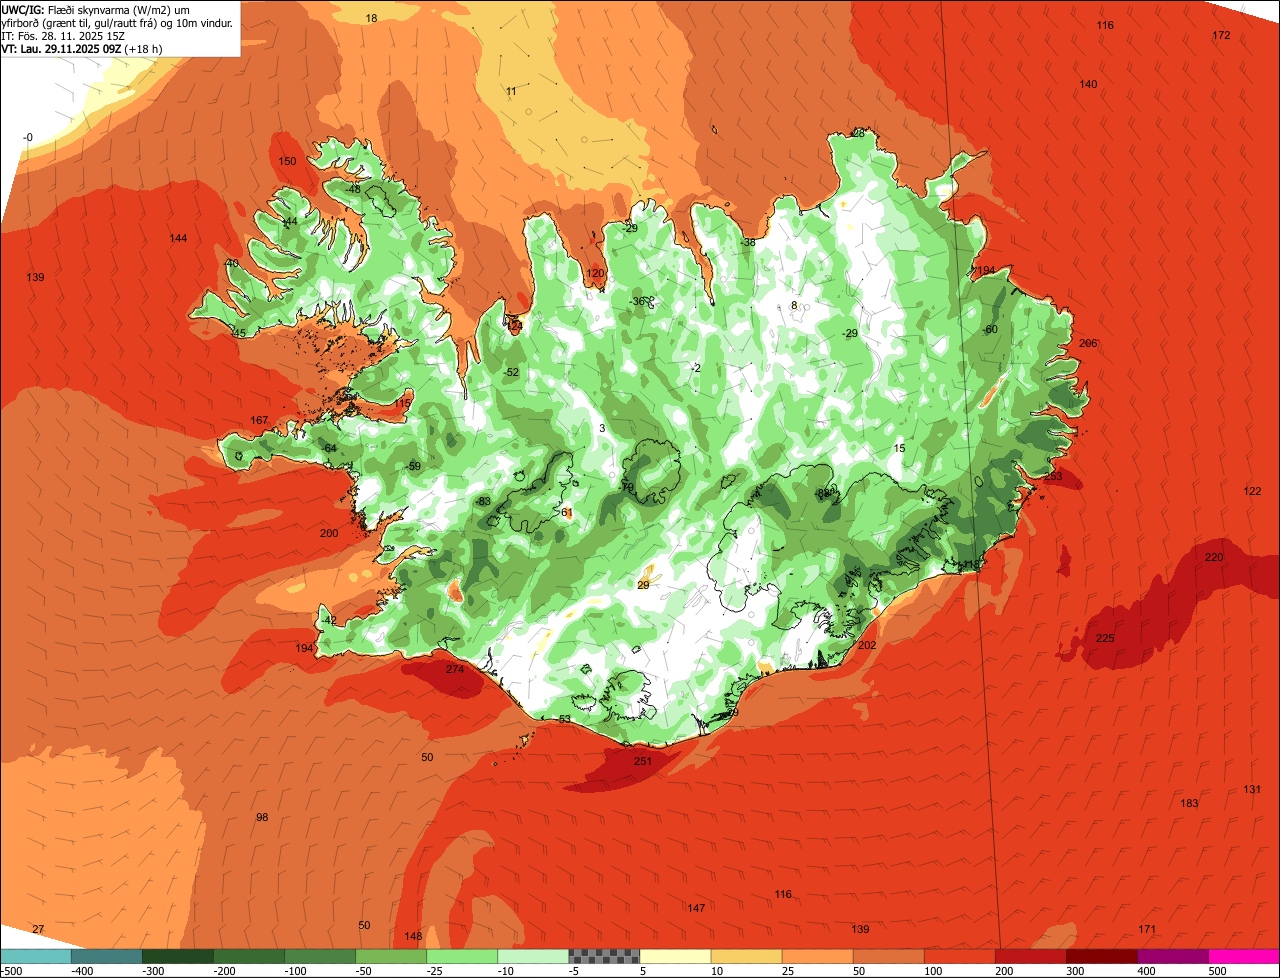Click the inland value -59

point(413,466)
